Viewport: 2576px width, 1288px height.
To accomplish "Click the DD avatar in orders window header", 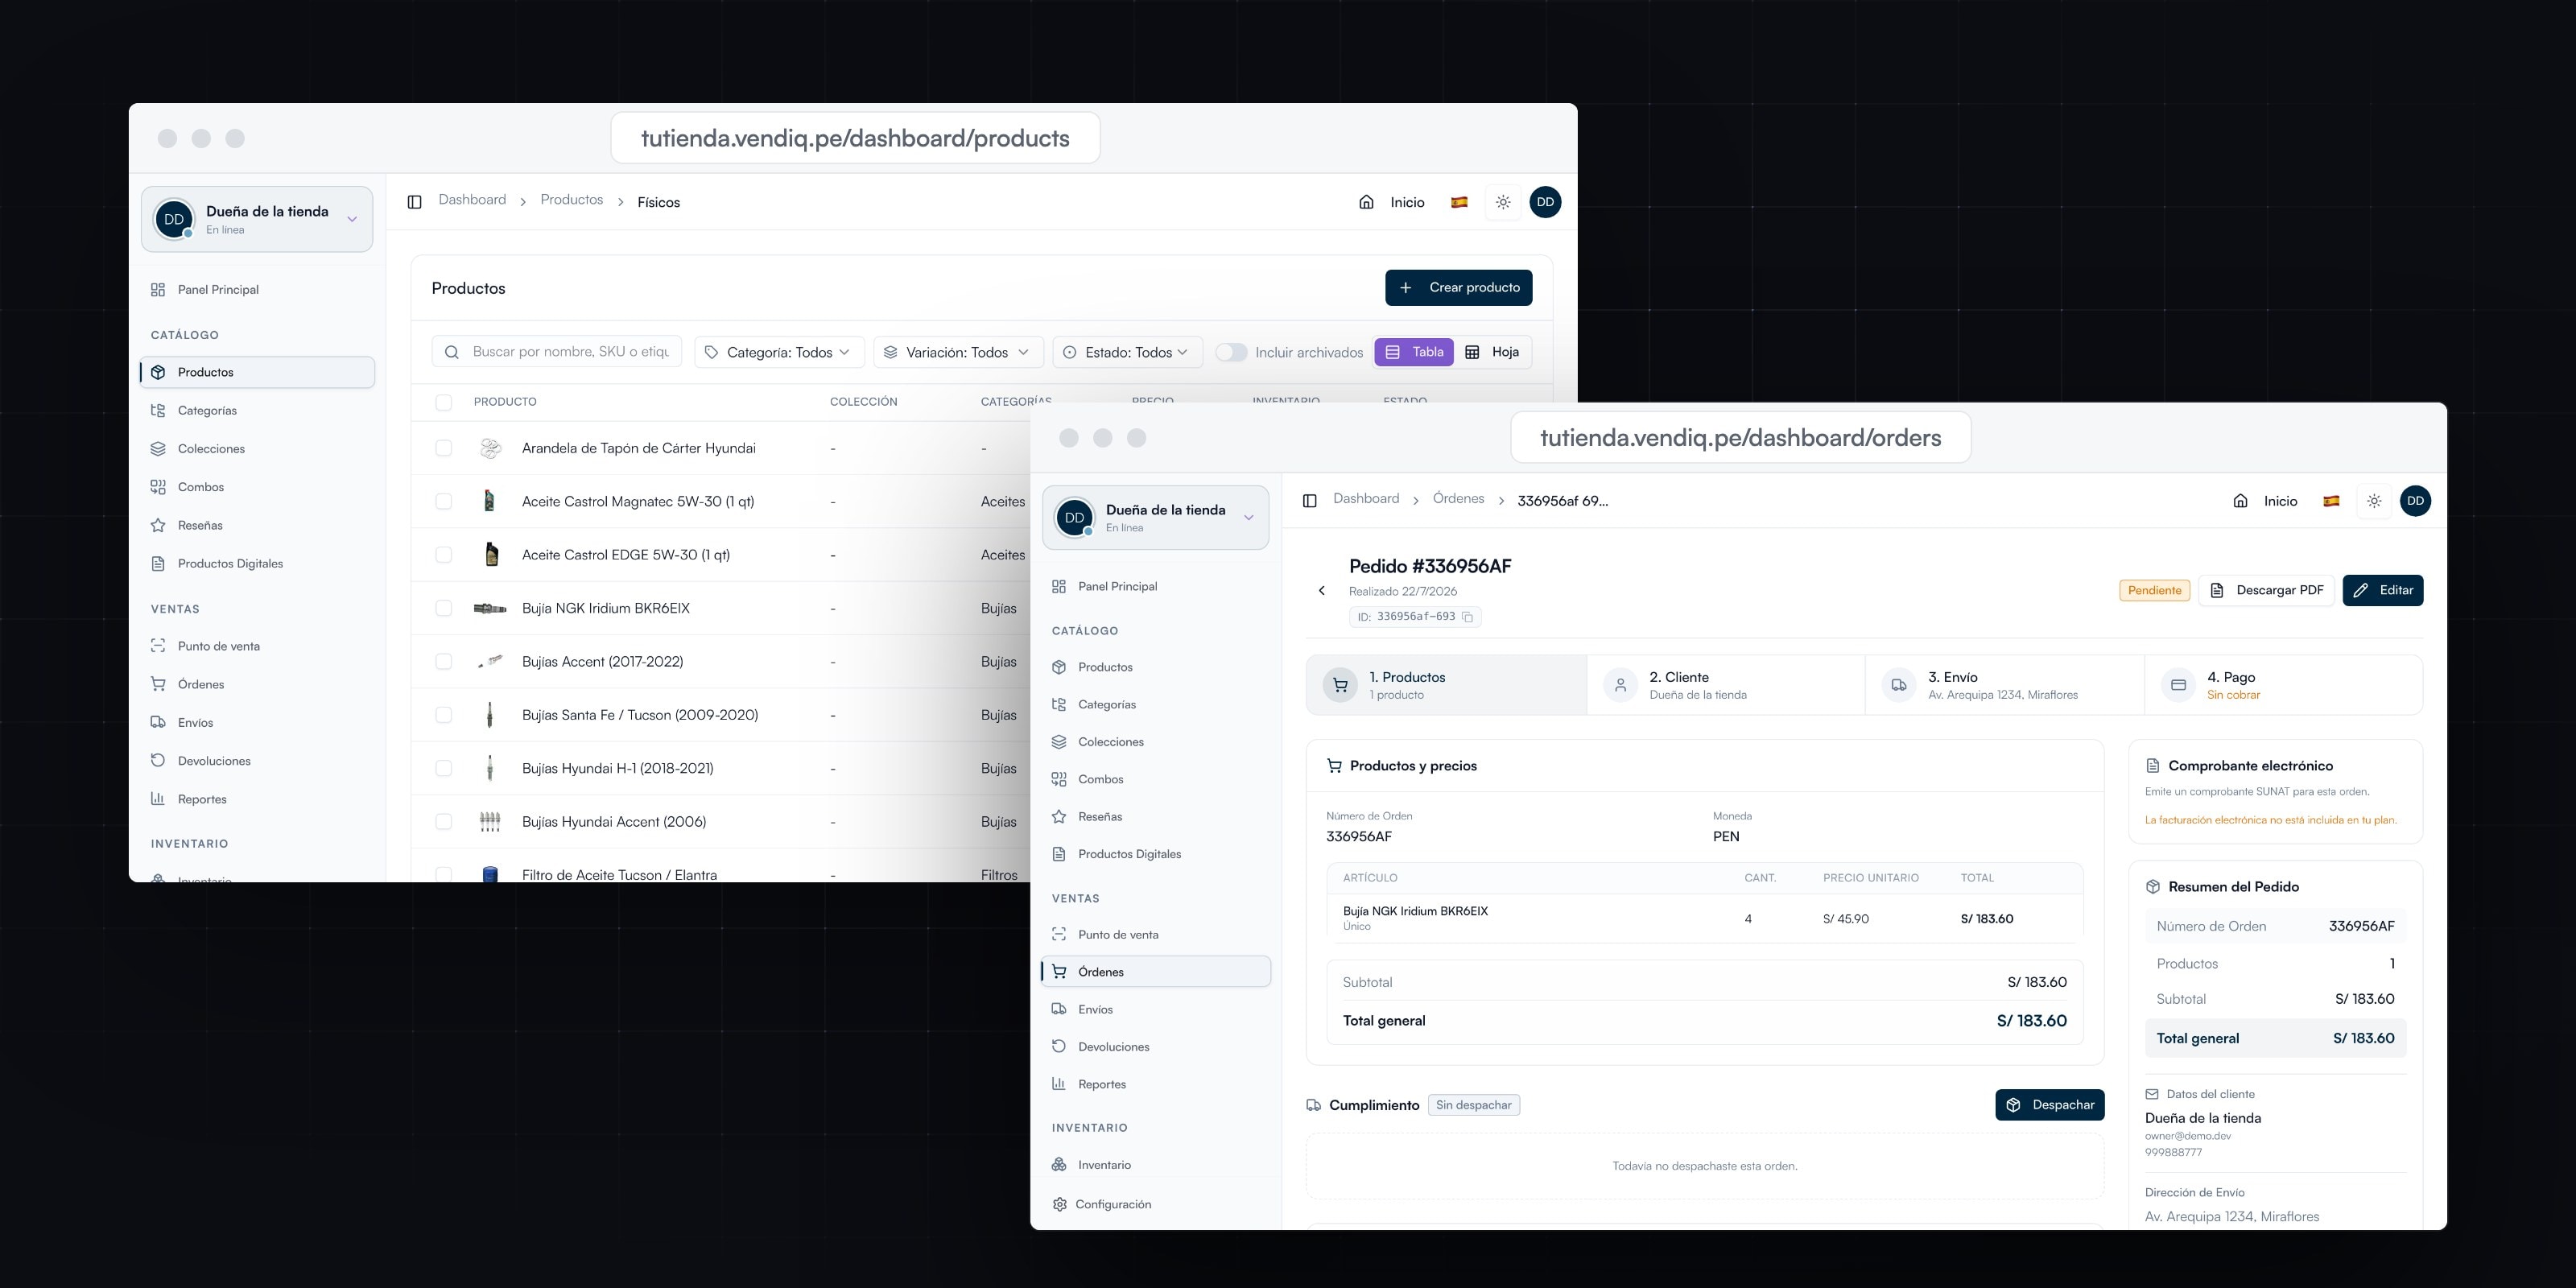I will click(2416, 501).
